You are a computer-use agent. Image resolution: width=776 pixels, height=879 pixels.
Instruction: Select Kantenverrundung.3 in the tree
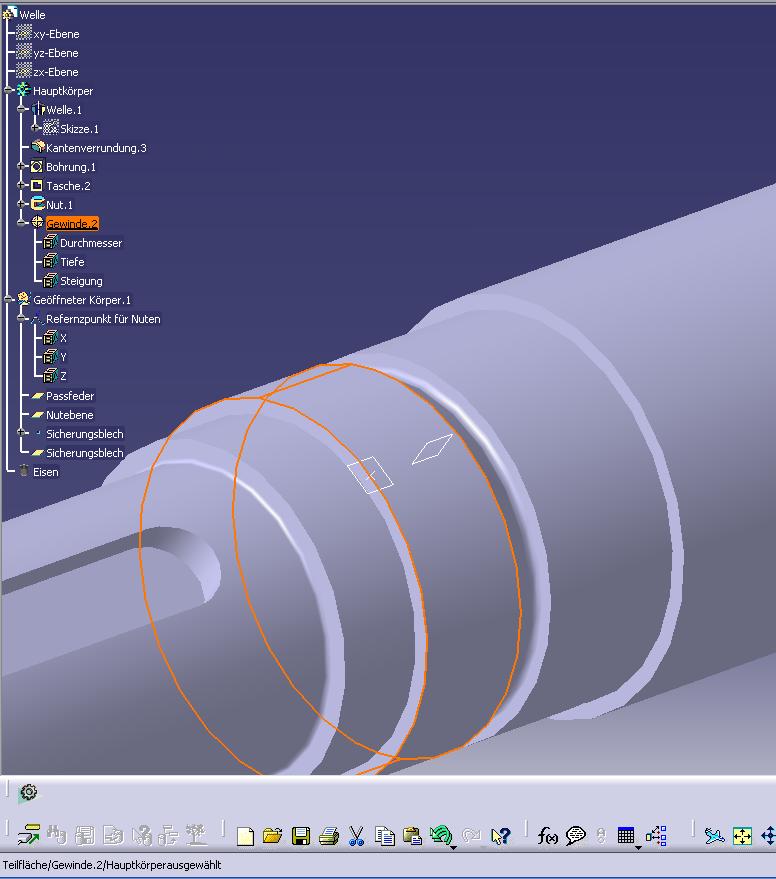(96, 148)
